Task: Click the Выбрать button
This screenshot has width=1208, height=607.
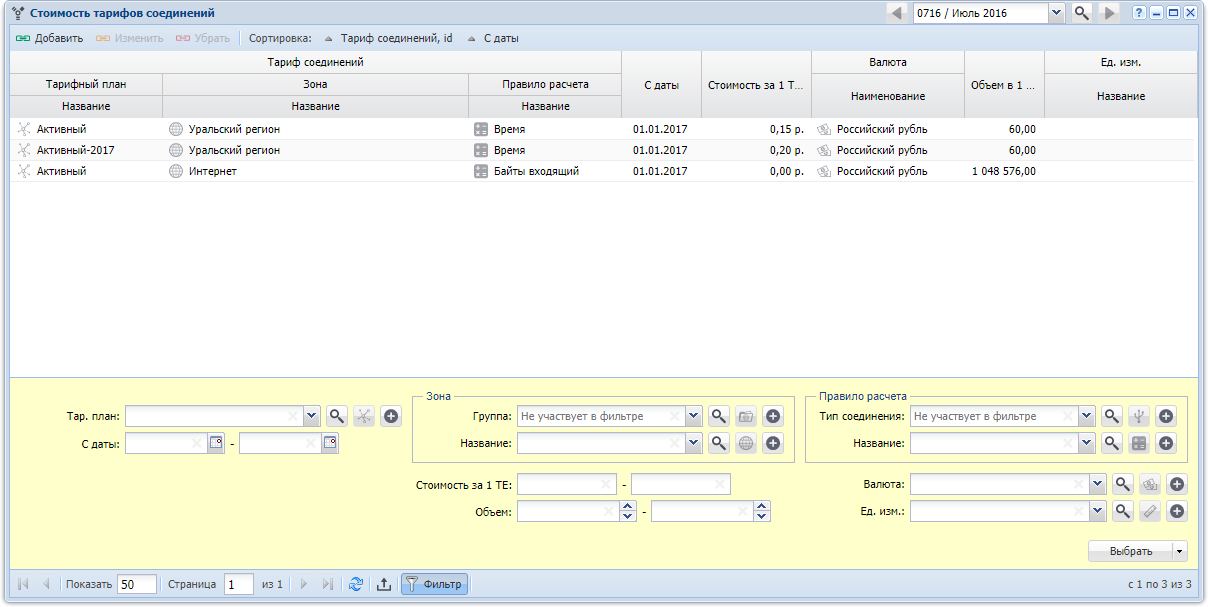Action: pyautogui.click(x=1131, y=551)
